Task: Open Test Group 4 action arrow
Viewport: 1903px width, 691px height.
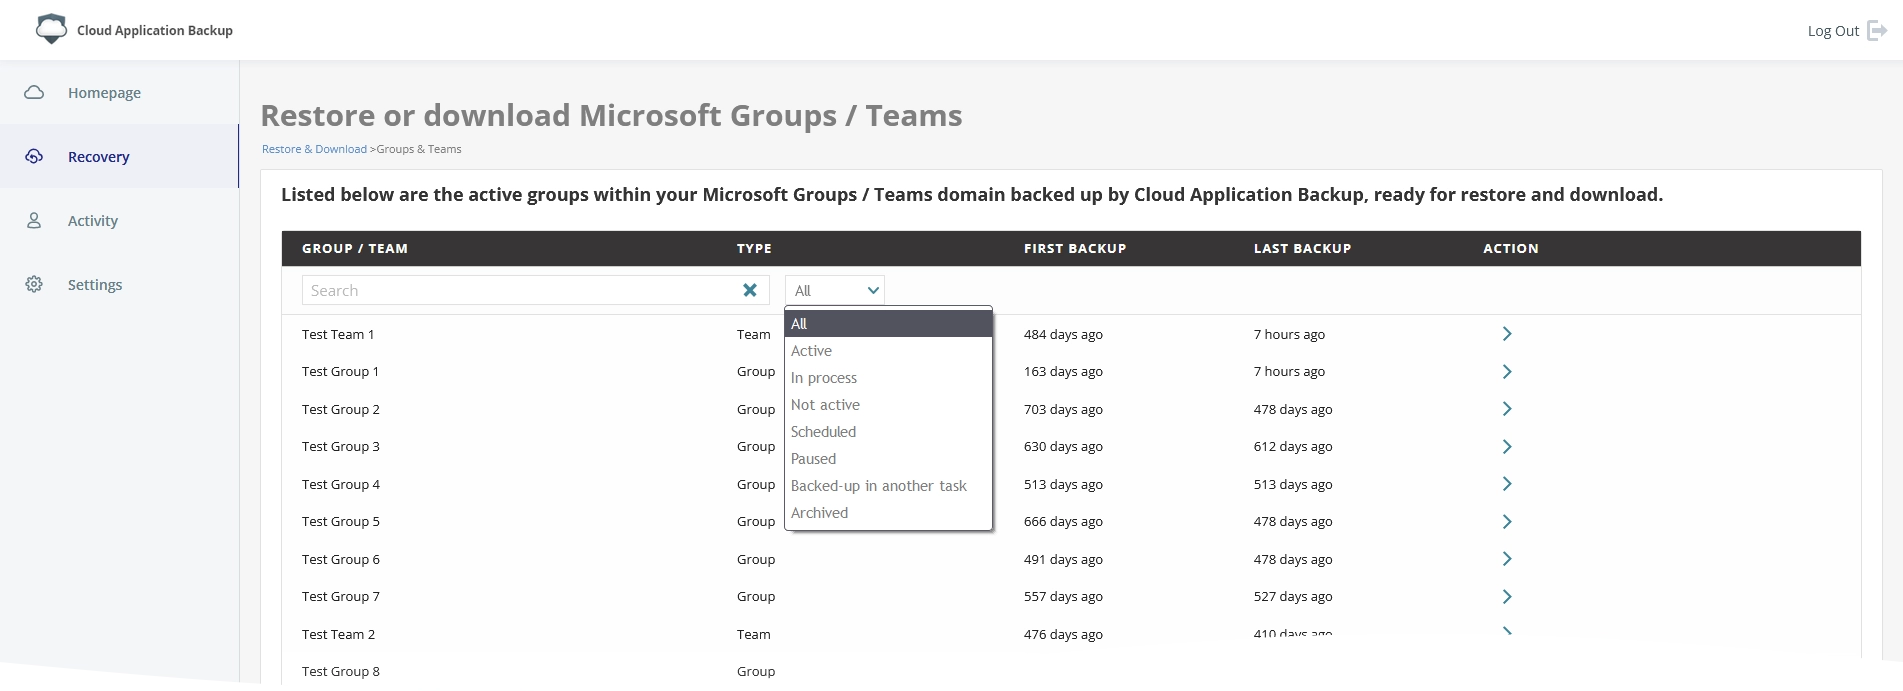Action: tap(1507, 484)
